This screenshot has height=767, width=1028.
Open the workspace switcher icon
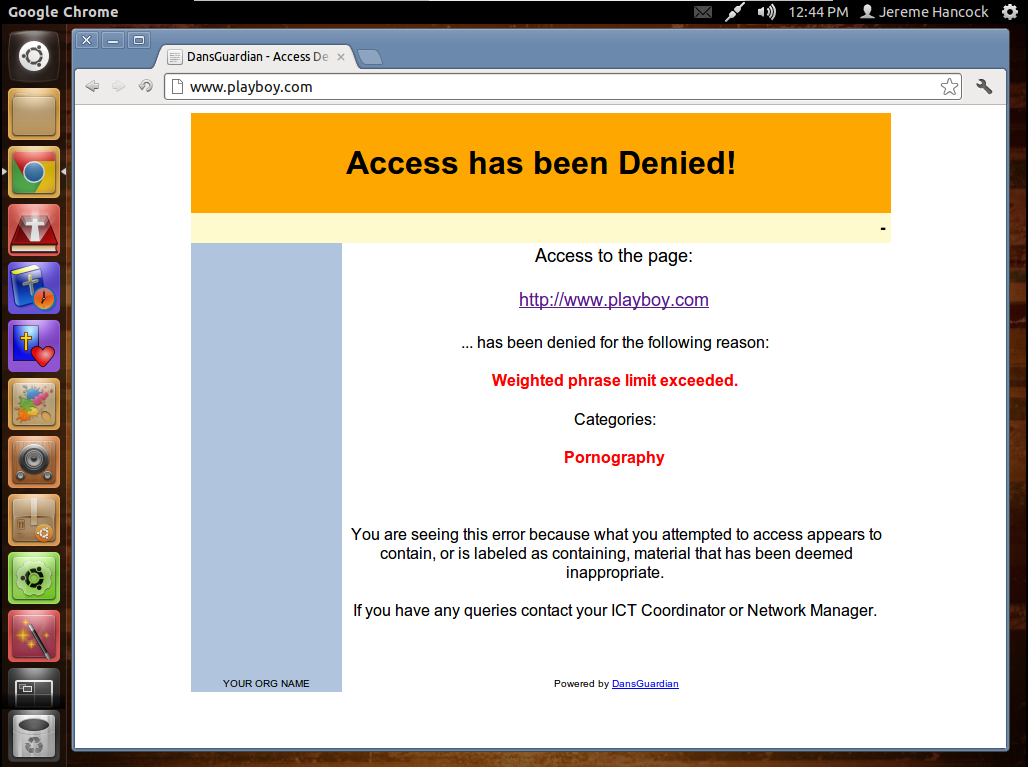tap(33, 688)
